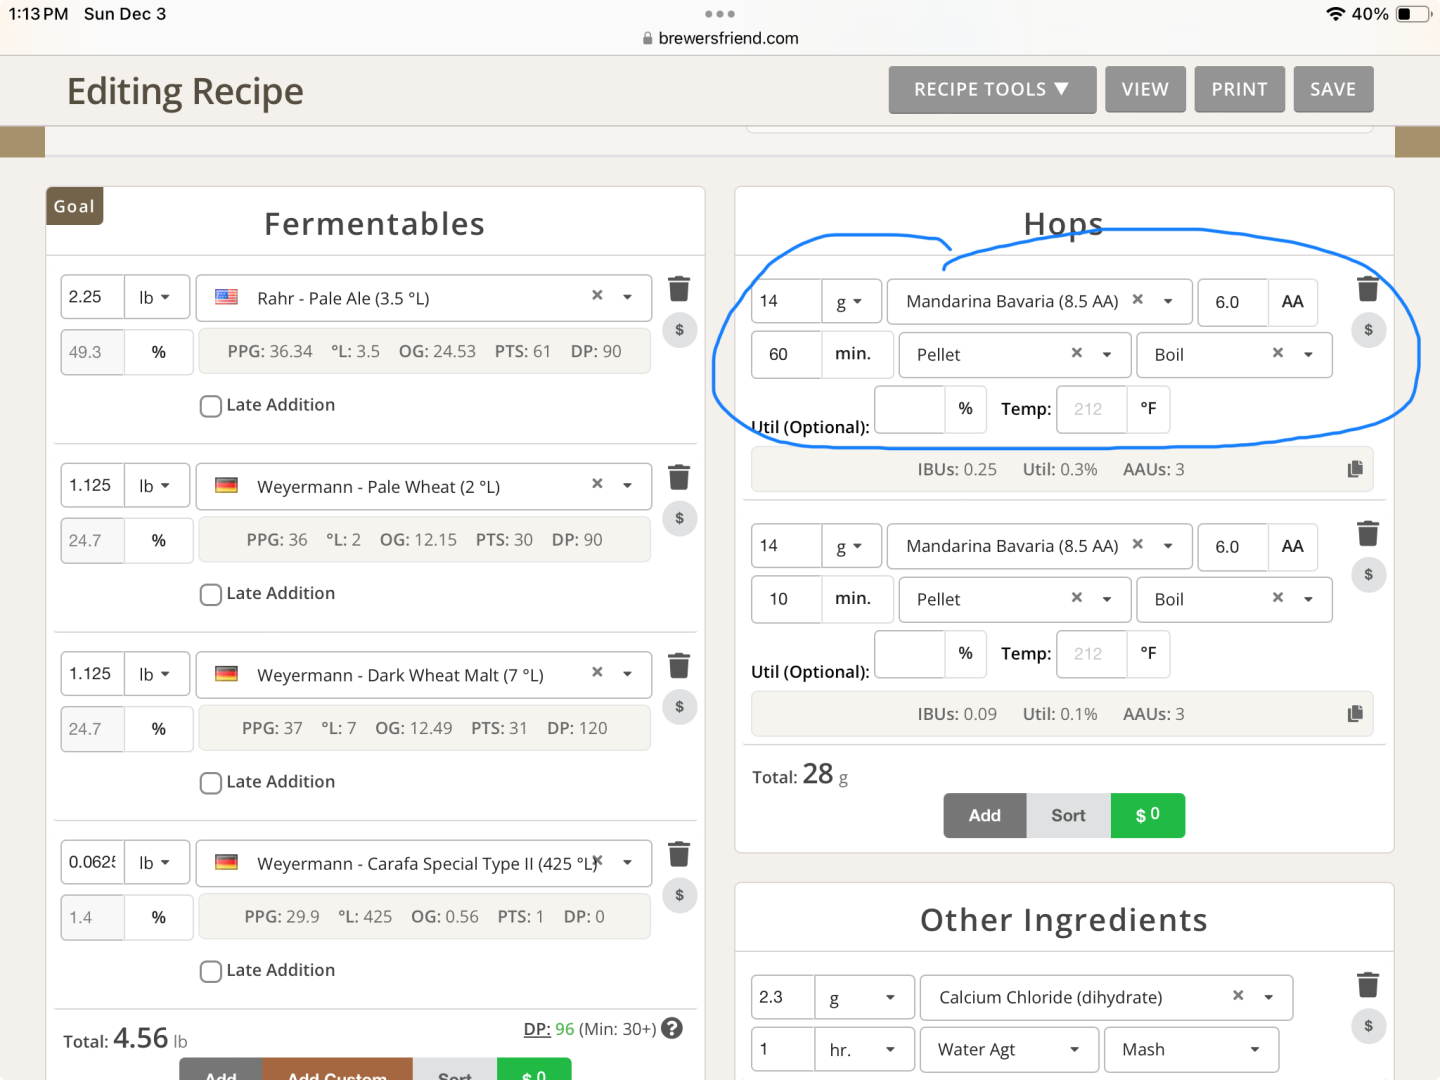
Task: Copy the 60 min hop addition
Action: [1355, 469]
